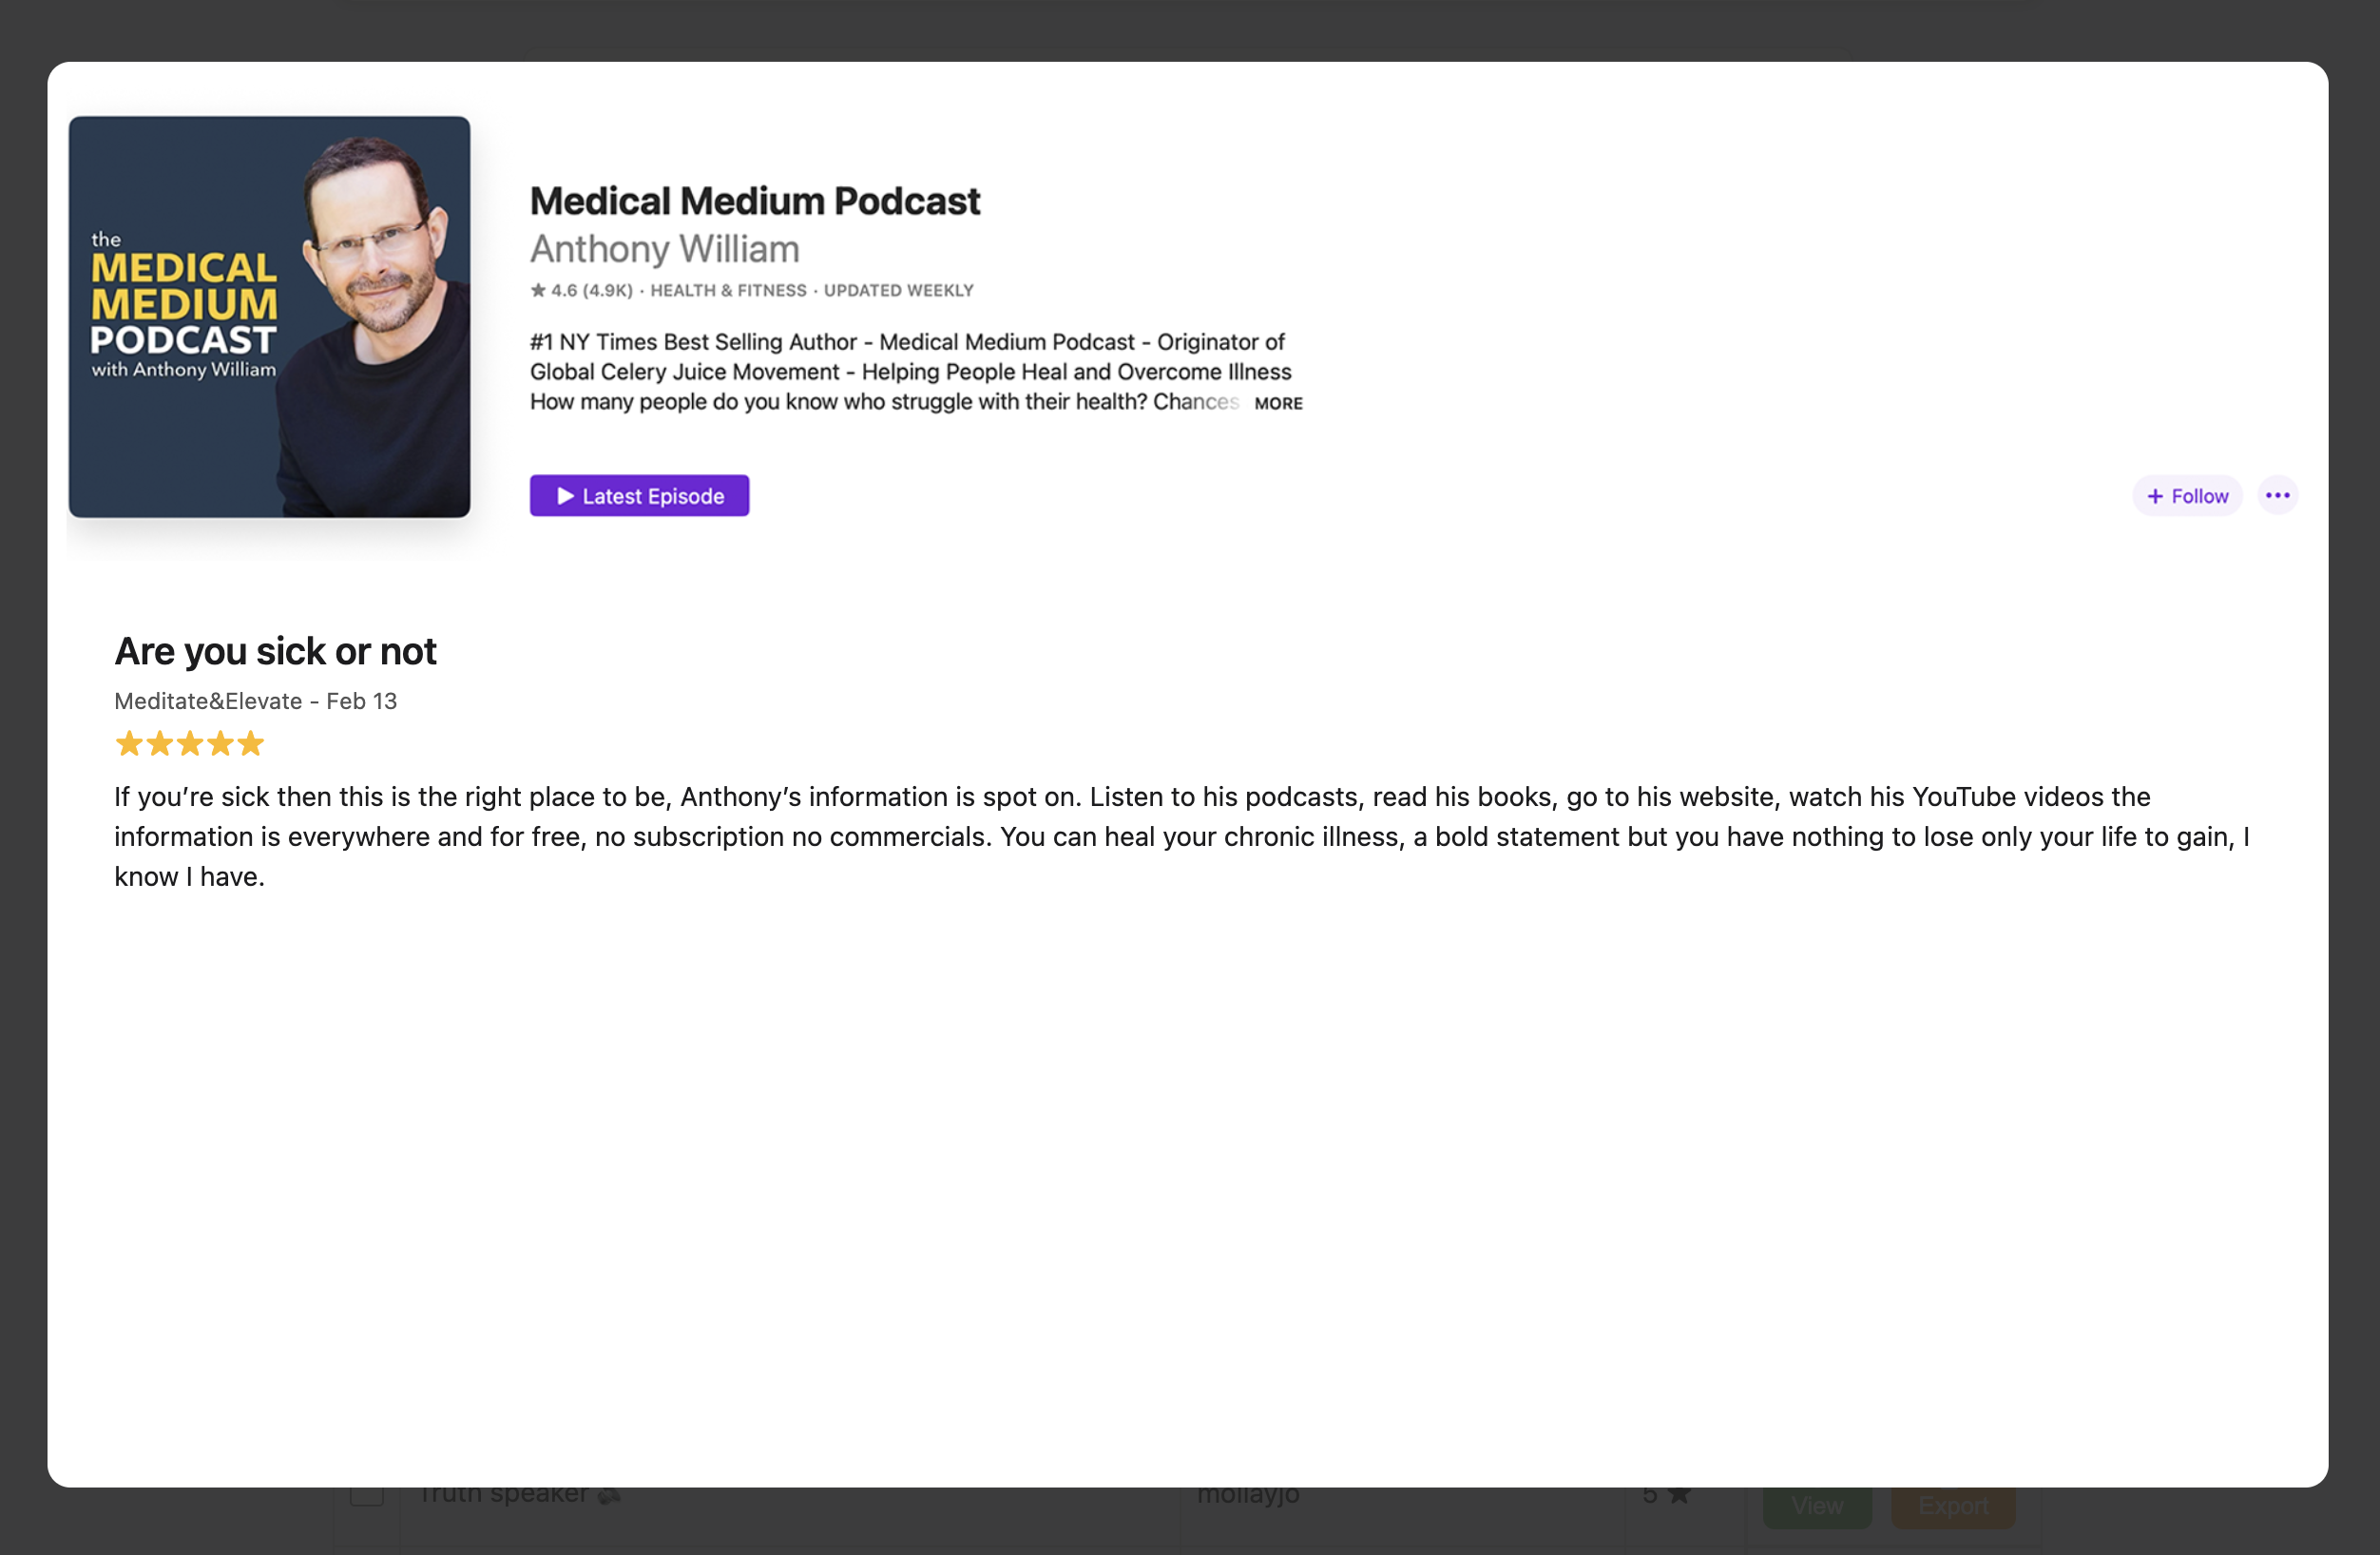Click the review body text paragraph
The image size is (2380, 1555).
(x=1182, y=836)
